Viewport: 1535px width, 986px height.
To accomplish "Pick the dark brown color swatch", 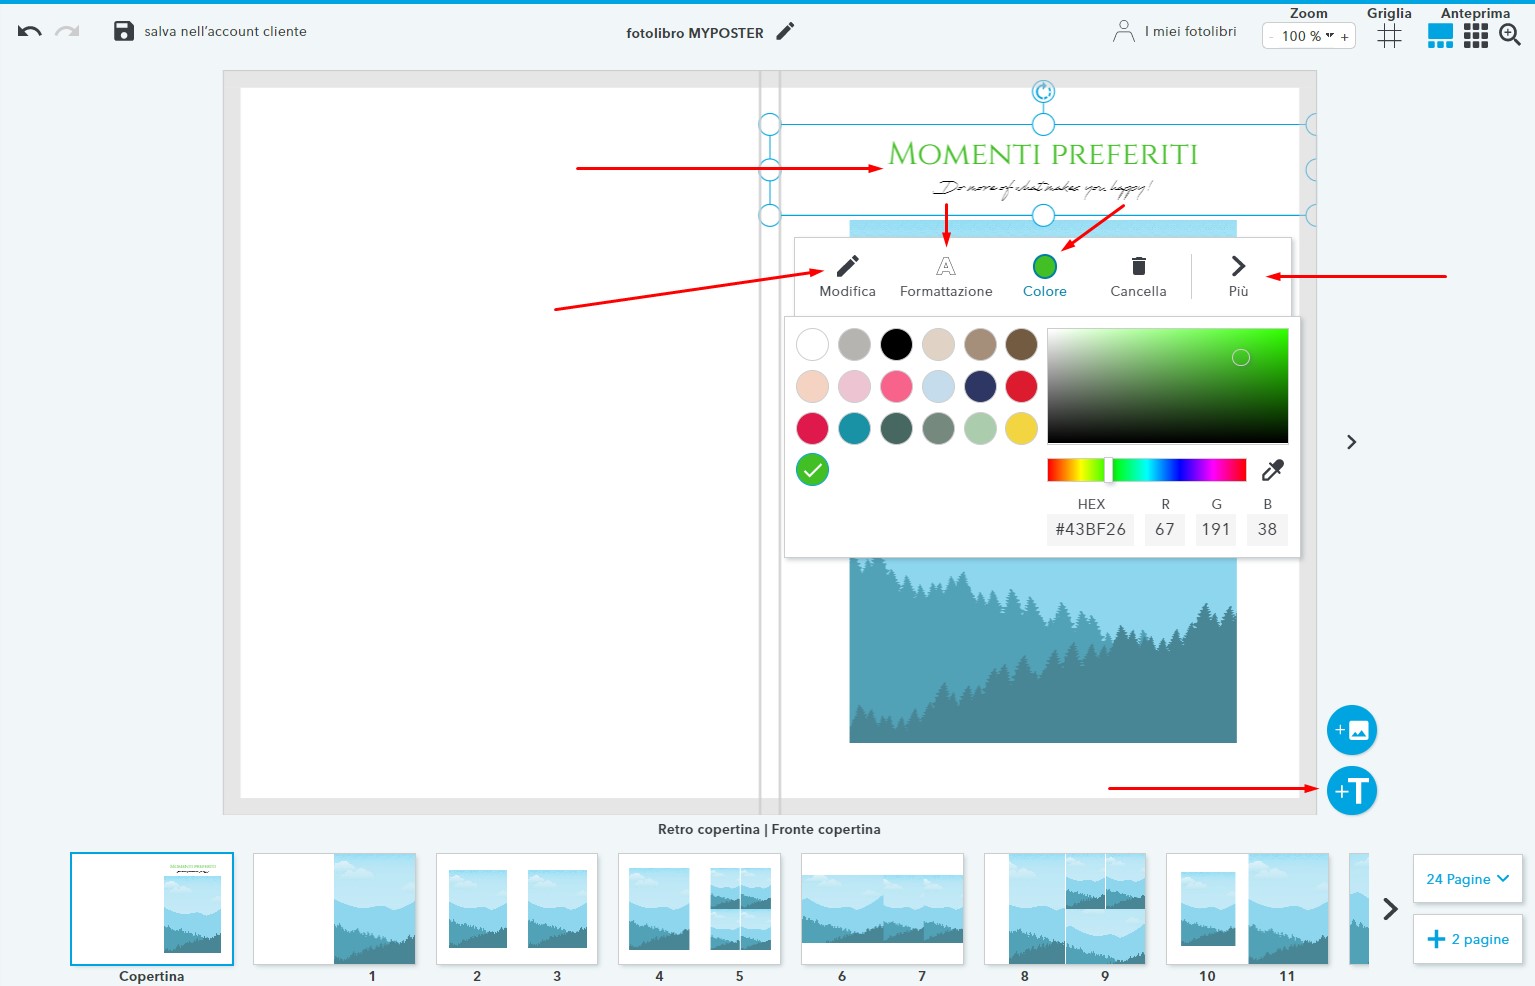I will tap(1021, 344).
